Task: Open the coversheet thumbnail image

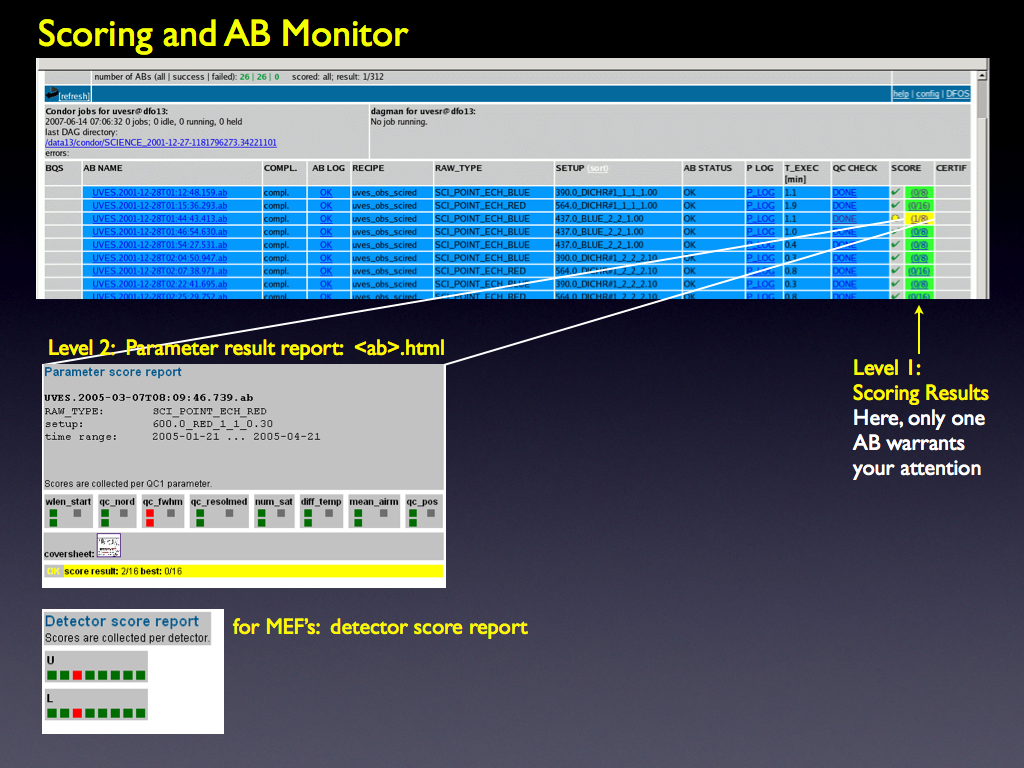Action: click(109, 545)
